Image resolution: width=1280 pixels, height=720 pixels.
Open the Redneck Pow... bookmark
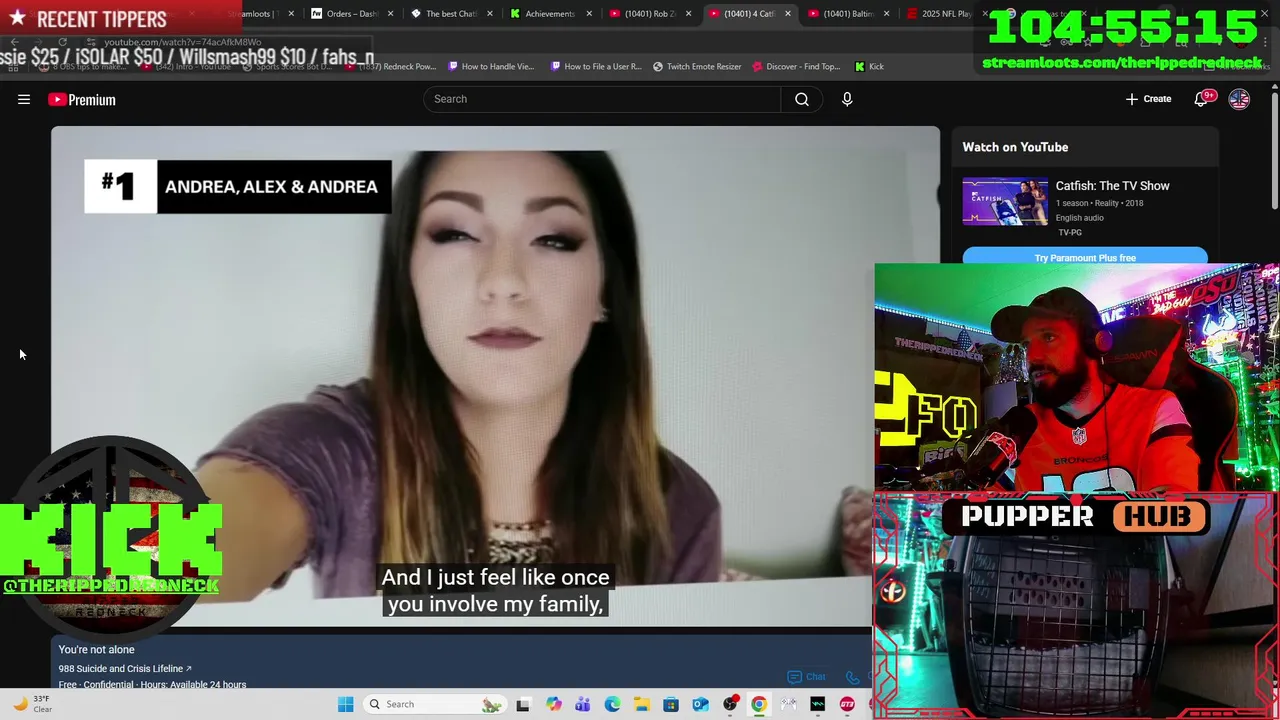tap(391, 67)
